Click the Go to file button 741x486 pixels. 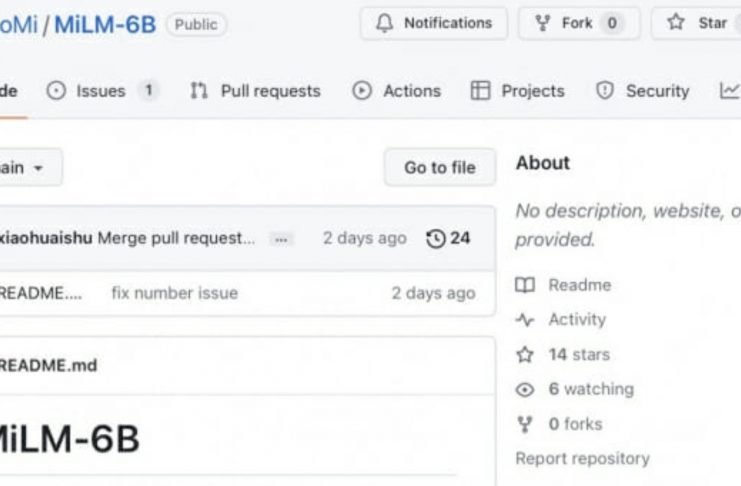pyautogui.click(x=440, y=167)
